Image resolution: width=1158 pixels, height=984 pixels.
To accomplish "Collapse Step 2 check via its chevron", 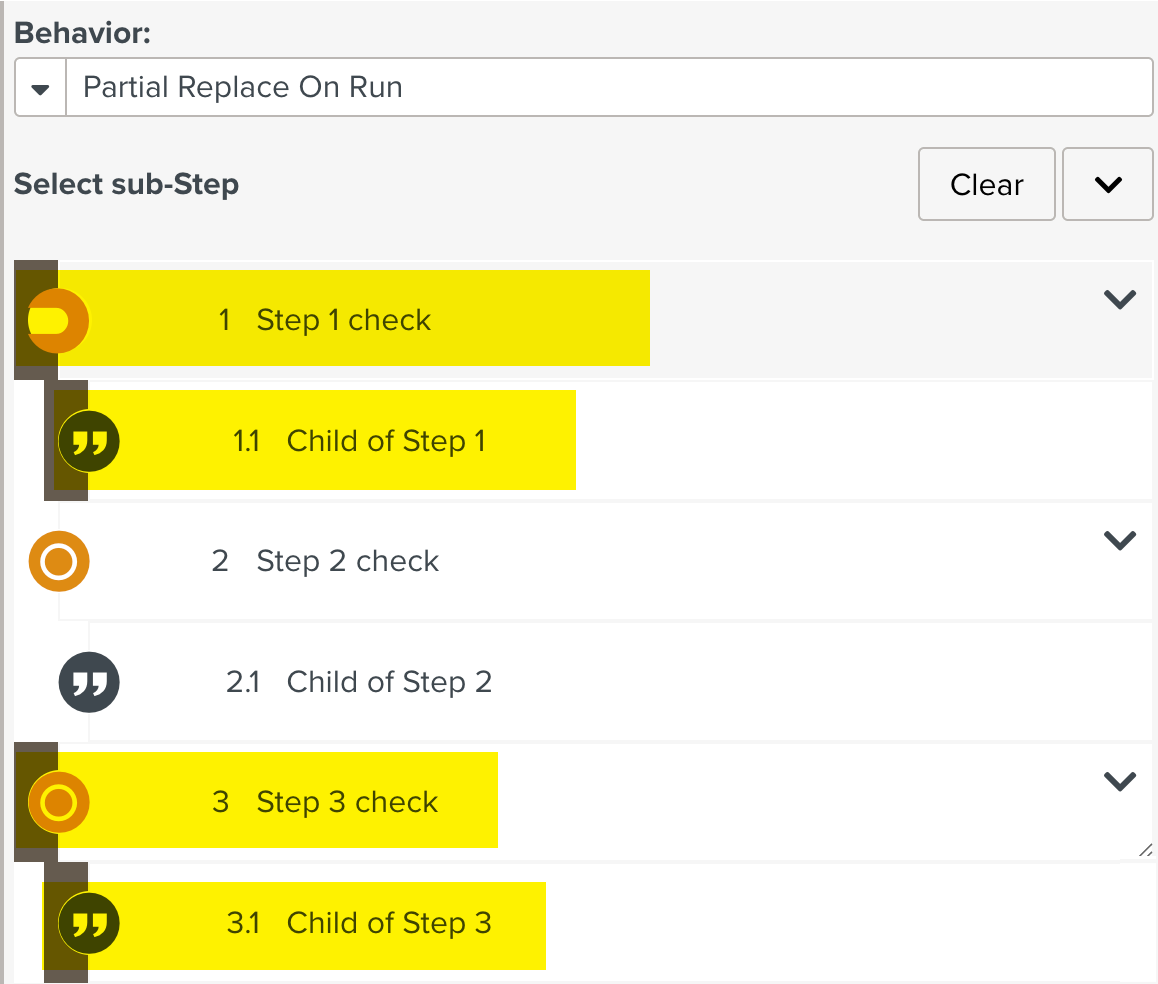I will (1119, 540).
